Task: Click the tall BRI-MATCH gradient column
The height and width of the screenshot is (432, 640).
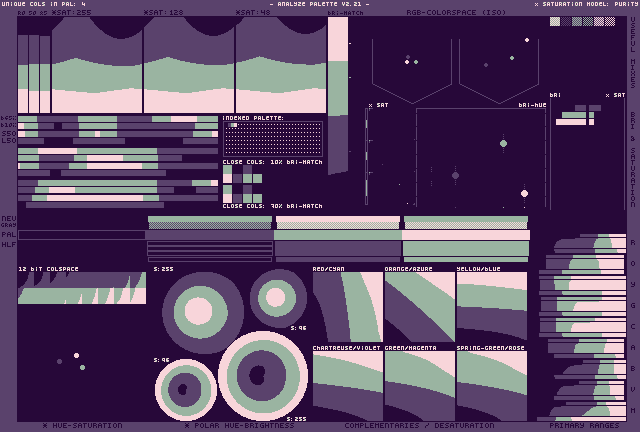Action: point(338,96)
